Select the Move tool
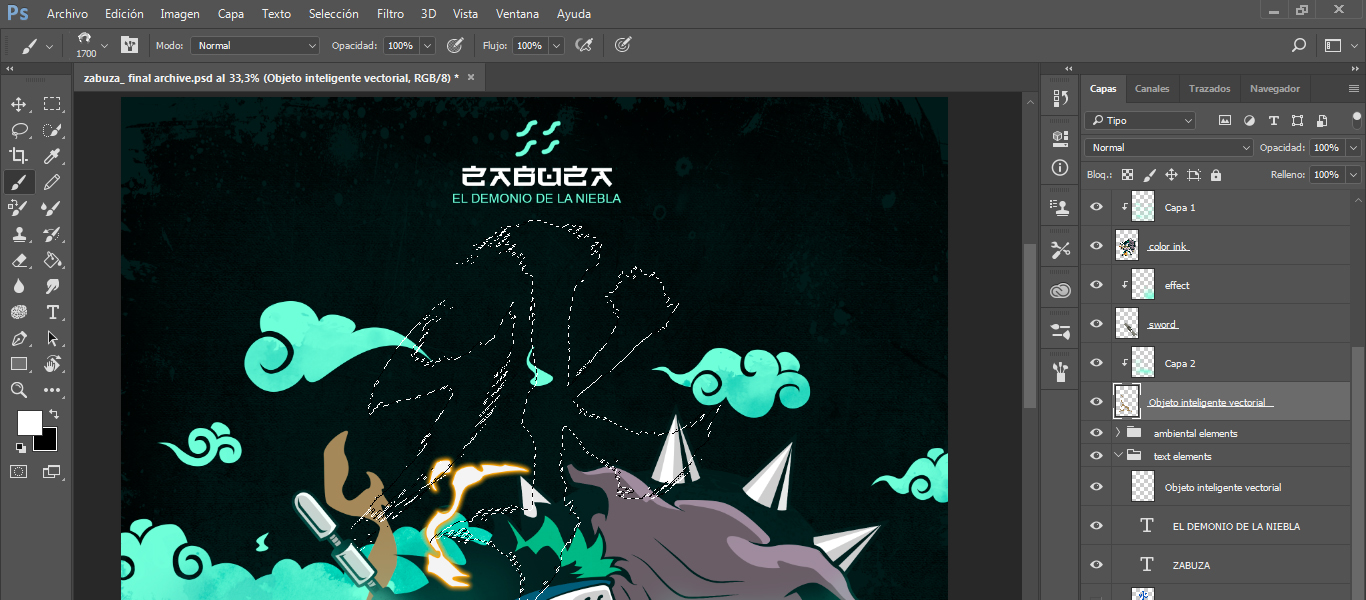This screenshot has width=1366, height=600. [19, 104]
